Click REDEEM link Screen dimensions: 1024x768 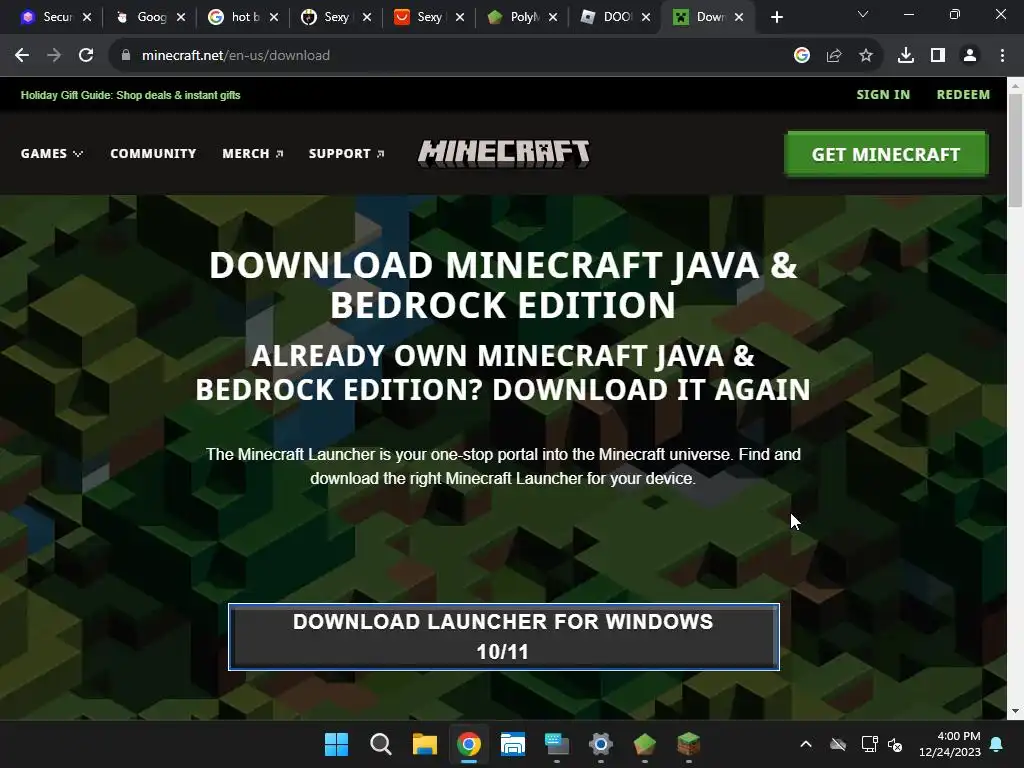coord(963,95)
